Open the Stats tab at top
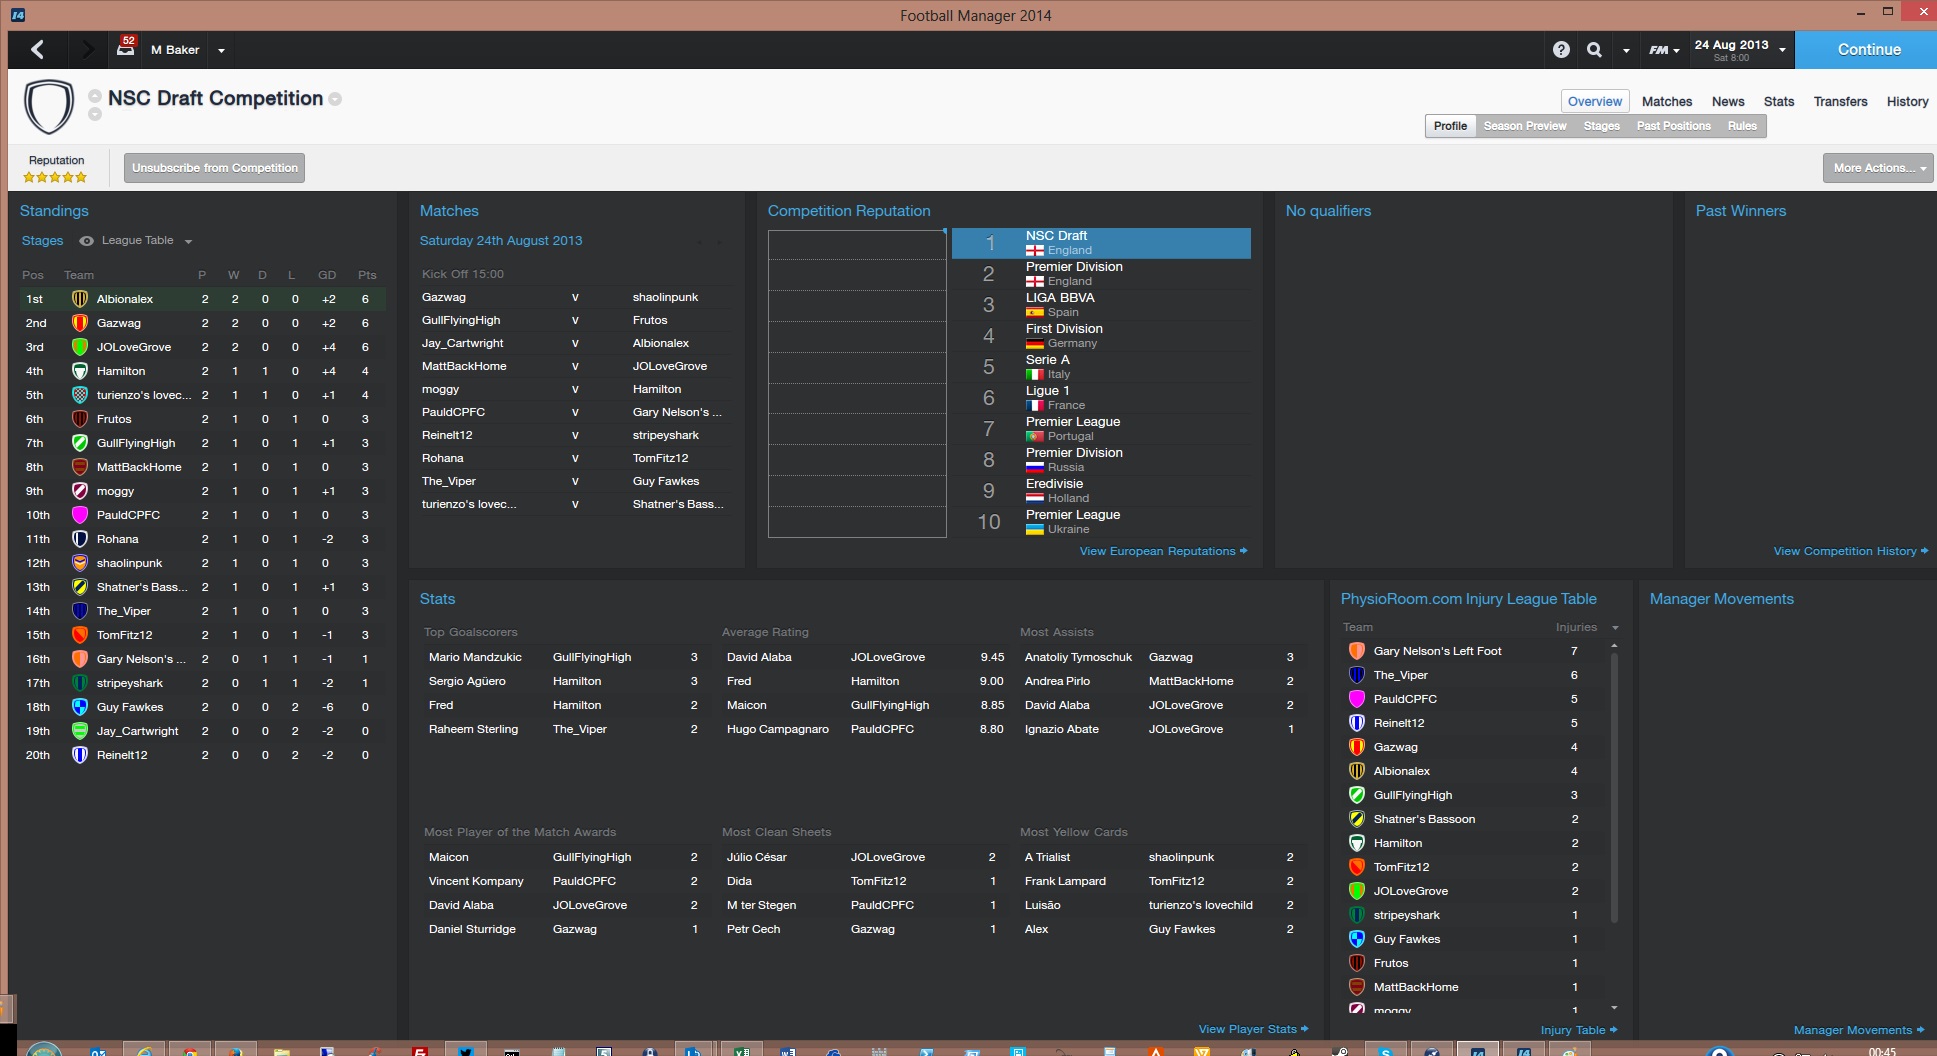 1779,102
